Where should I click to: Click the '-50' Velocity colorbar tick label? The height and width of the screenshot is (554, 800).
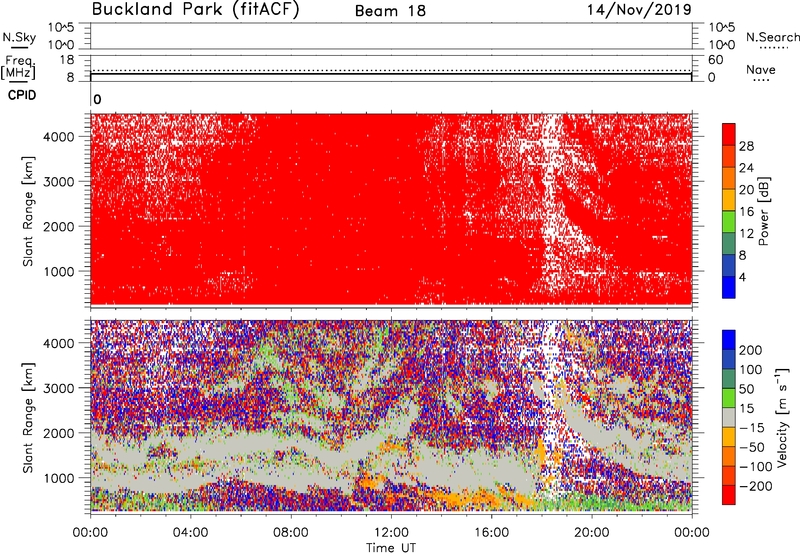point(752,447)
